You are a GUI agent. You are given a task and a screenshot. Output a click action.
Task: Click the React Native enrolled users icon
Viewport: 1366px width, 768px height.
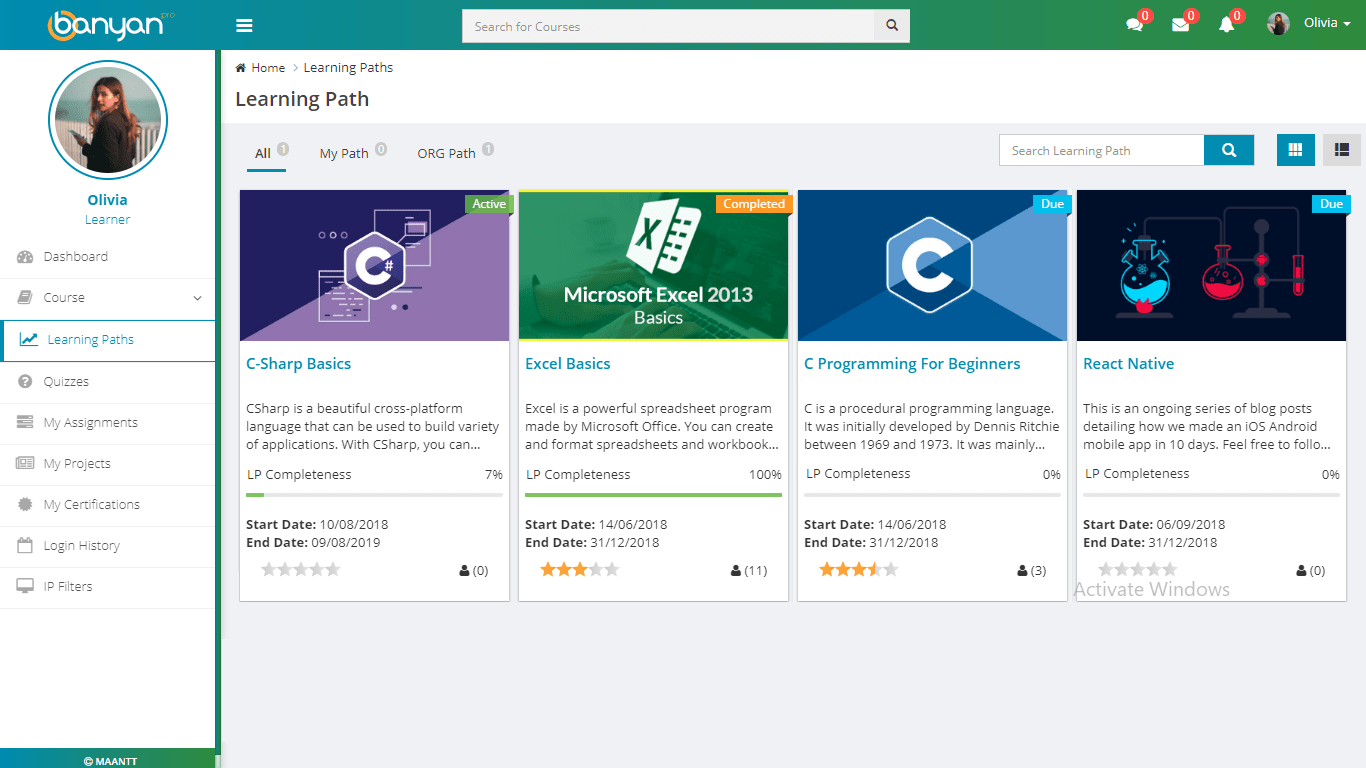(1301, 571)
